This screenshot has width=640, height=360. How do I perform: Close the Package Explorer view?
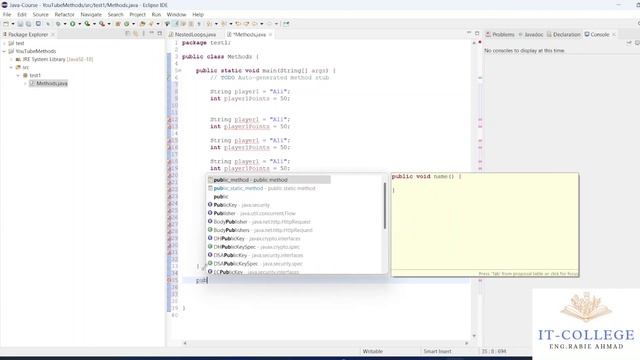[x=53, y=35]
